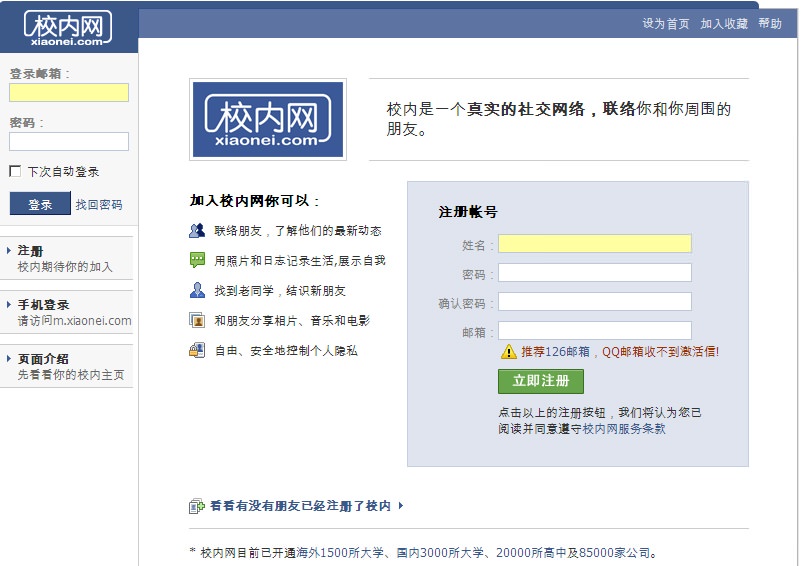The width and height of the screenshot is (802, 566).
Task: Click the 找回密码 link
Action: 99,205
